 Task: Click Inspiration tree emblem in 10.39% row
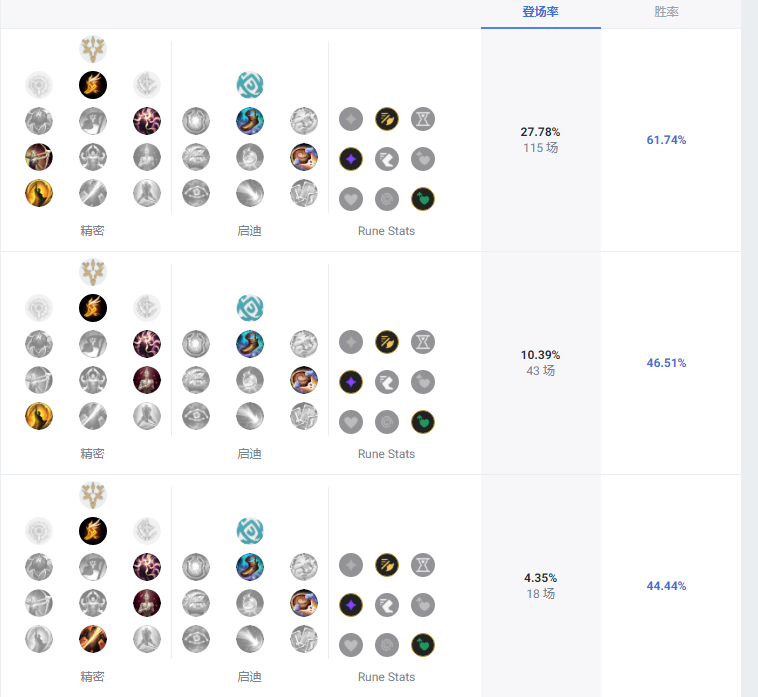[x=250, y=308]
